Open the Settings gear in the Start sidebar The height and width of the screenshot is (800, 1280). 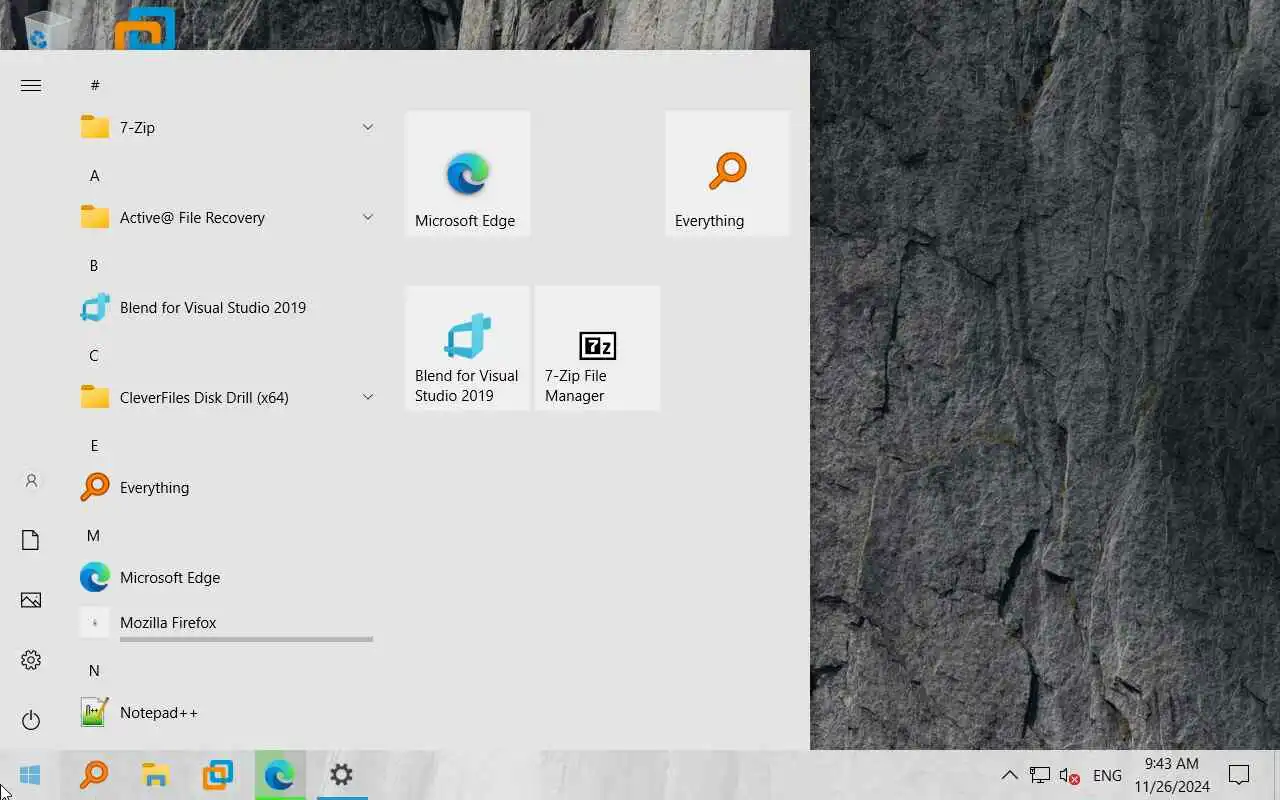(31, 660)
